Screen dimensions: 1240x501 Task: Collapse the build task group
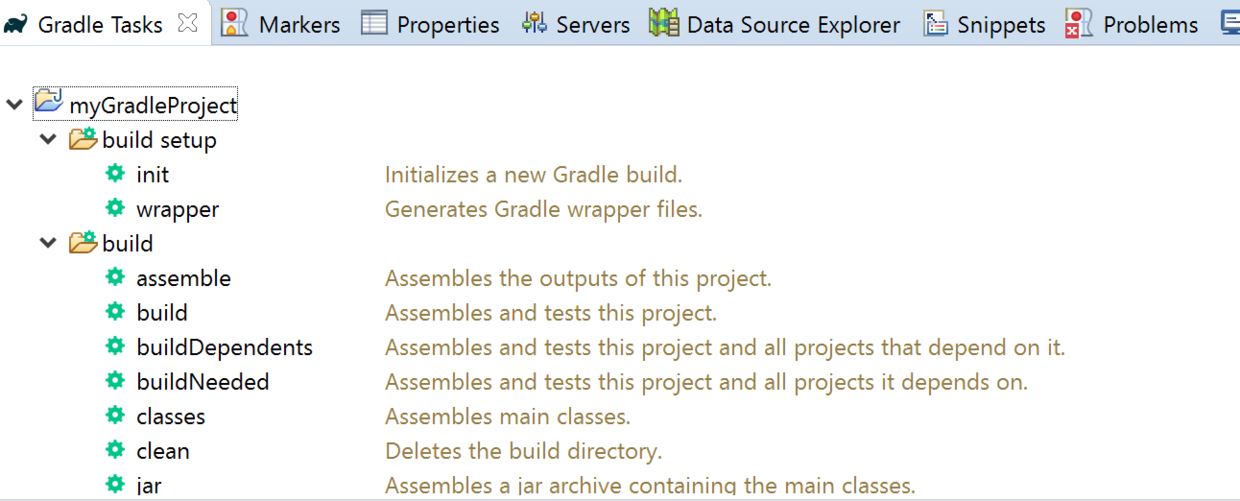[48, 243]
